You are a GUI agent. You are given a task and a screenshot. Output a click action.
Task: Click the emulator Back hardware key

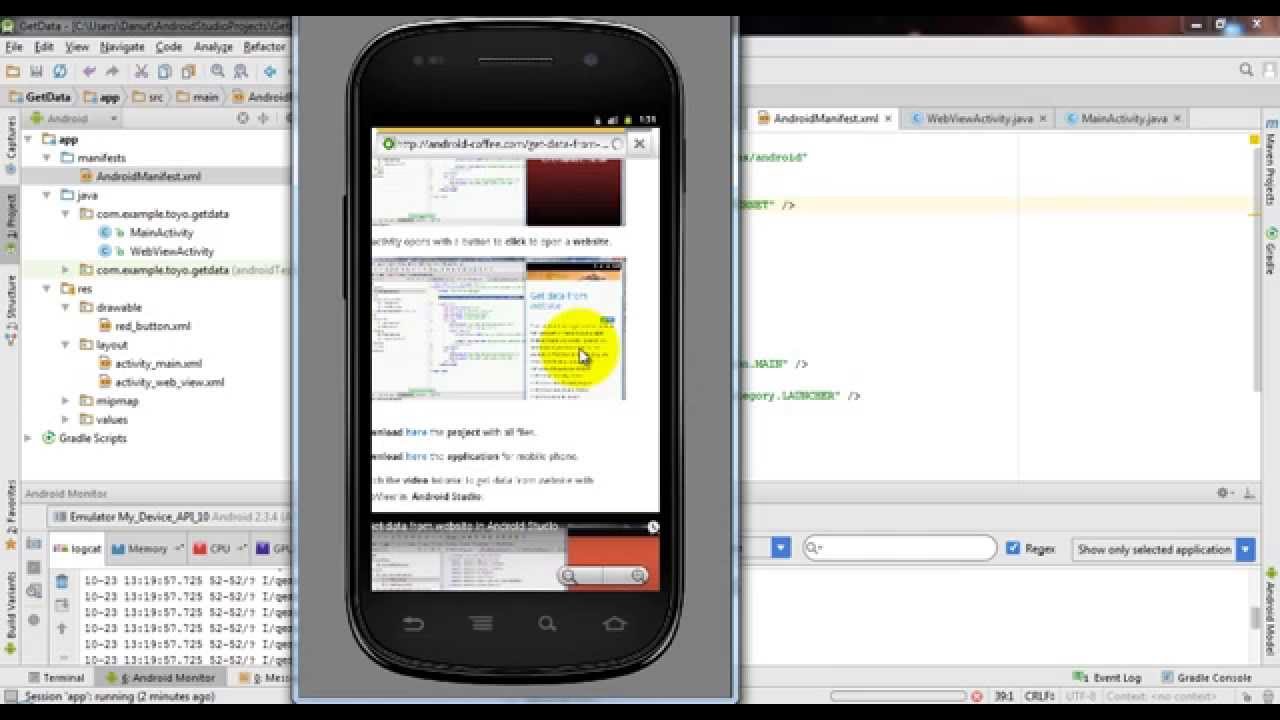coord(413,624)
